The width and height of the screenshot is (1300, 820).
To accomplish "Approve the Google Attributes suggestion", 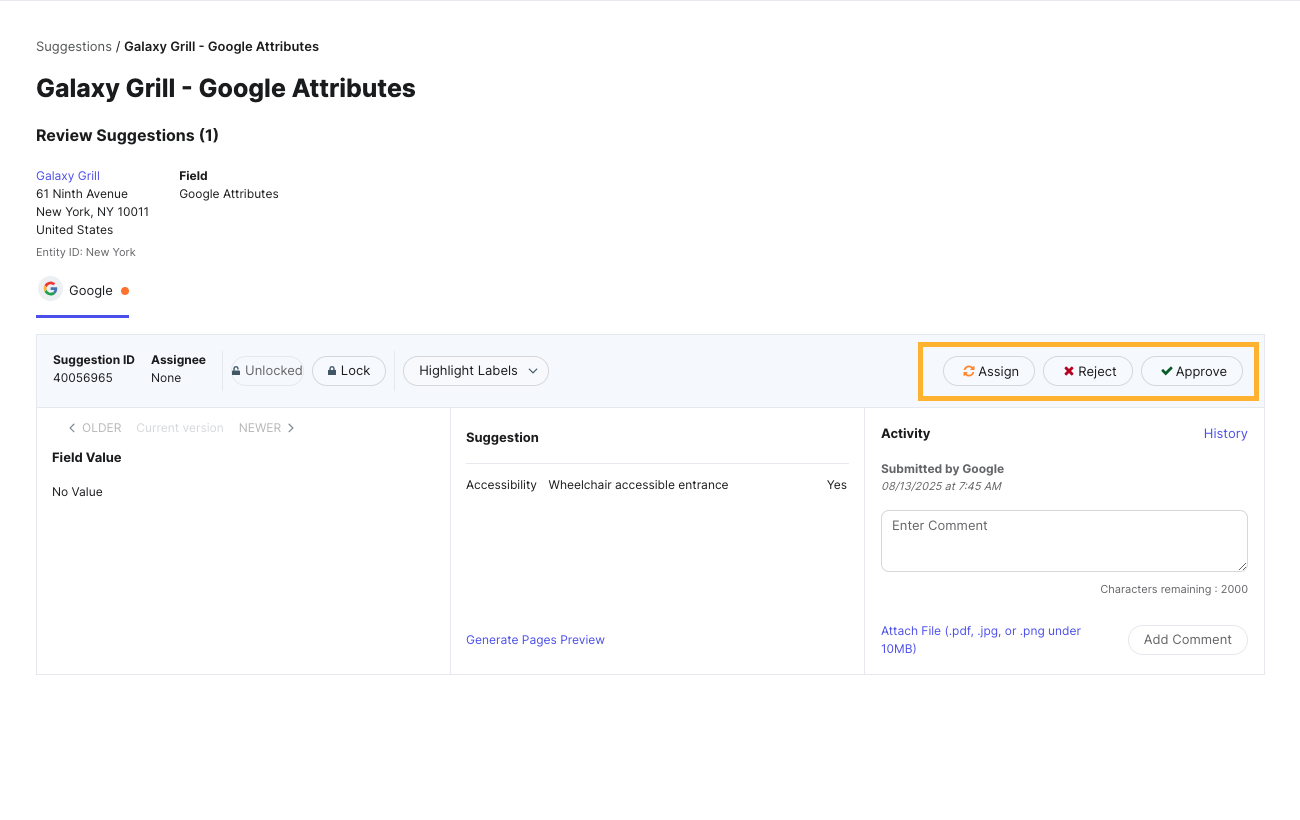I will pyautogui.click(x=1192, y=371).
